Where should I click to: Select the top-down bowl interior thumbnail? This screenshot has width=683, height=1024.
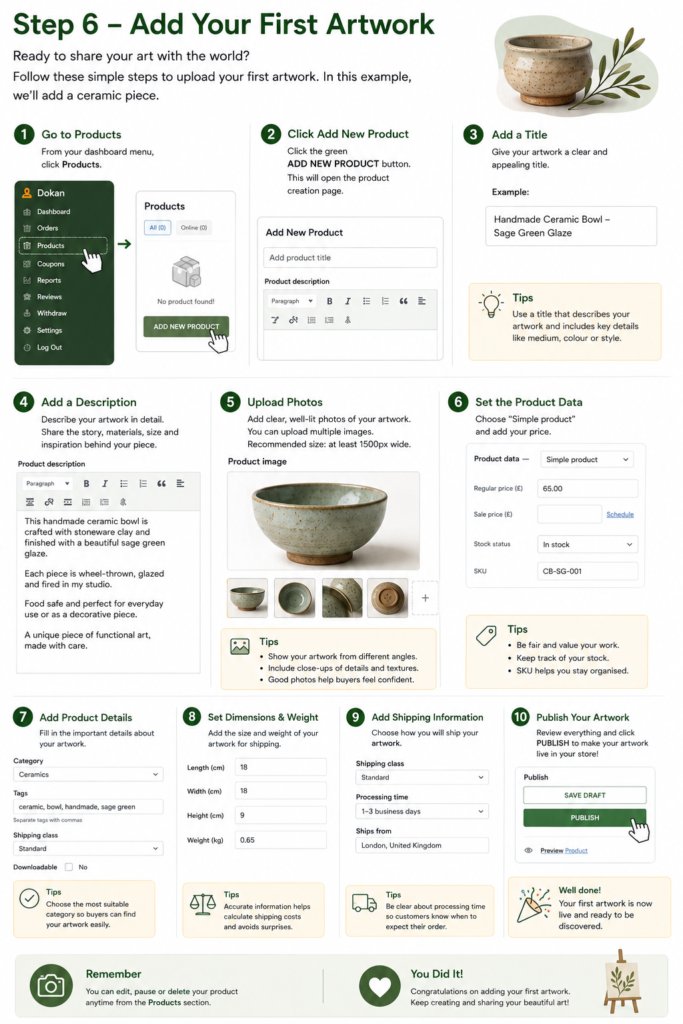click(294, 598)
